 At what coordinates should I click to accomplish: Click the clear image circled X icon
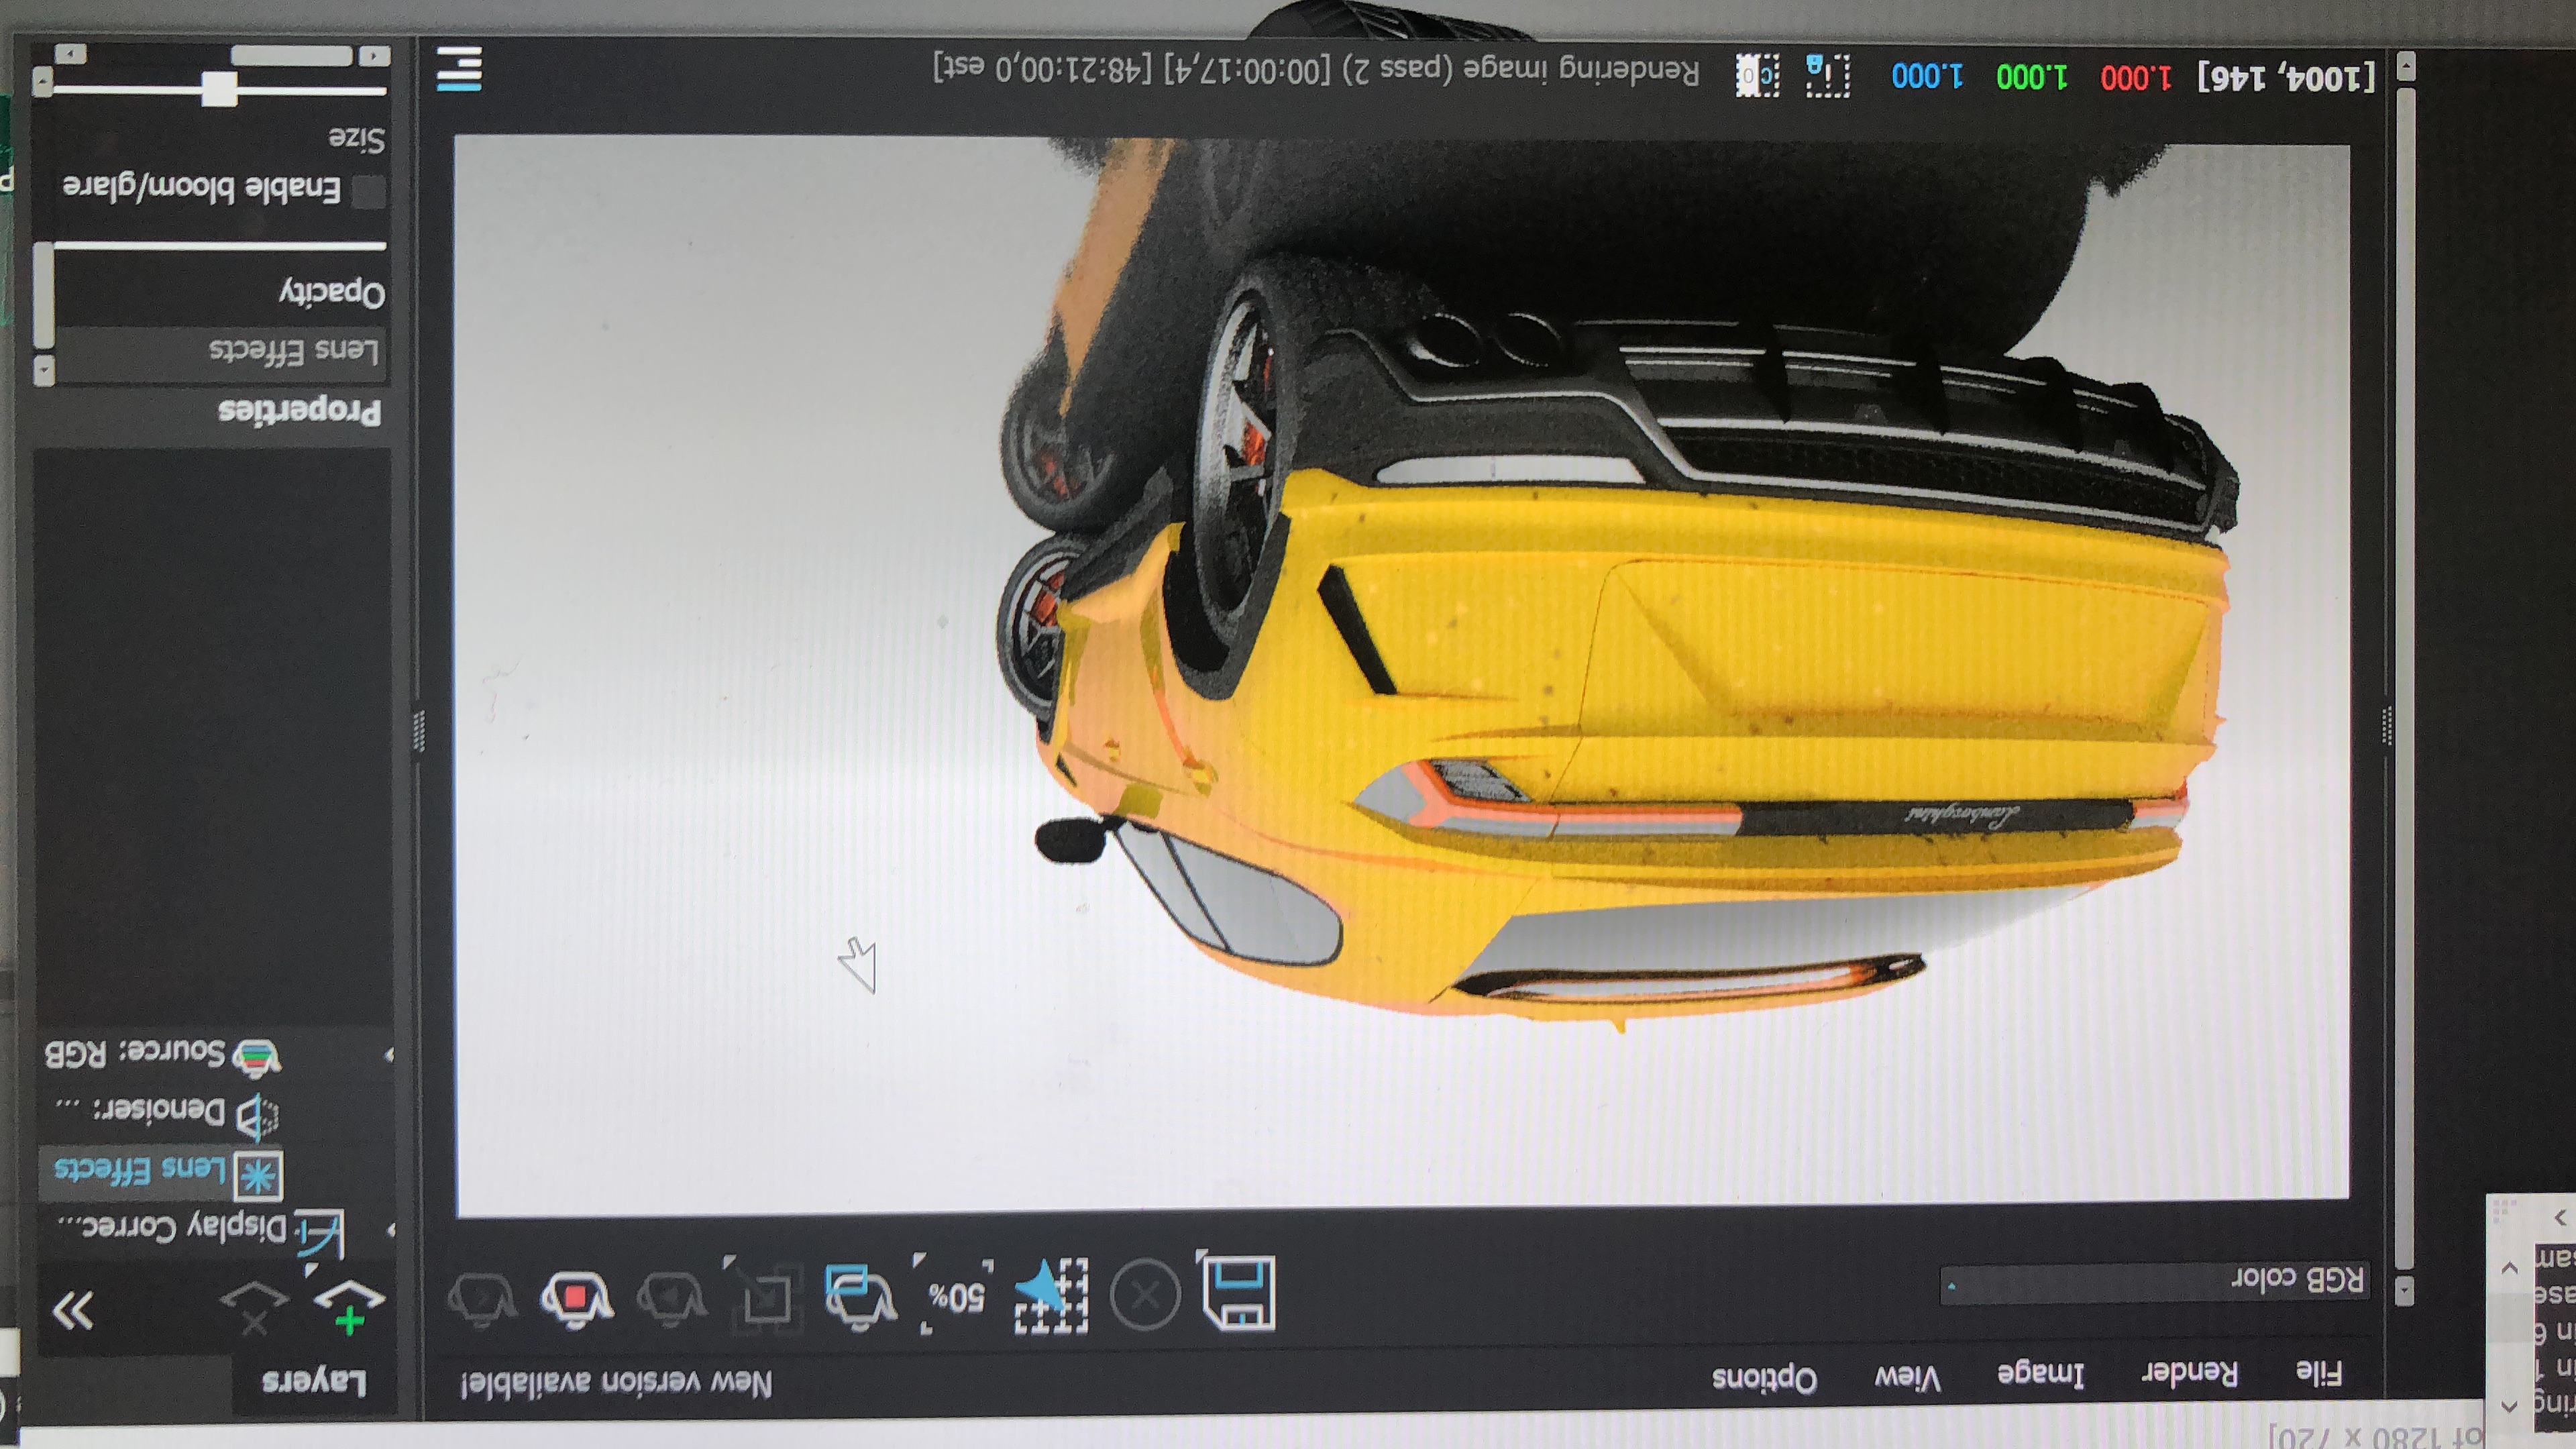tap(1145, 1295)
